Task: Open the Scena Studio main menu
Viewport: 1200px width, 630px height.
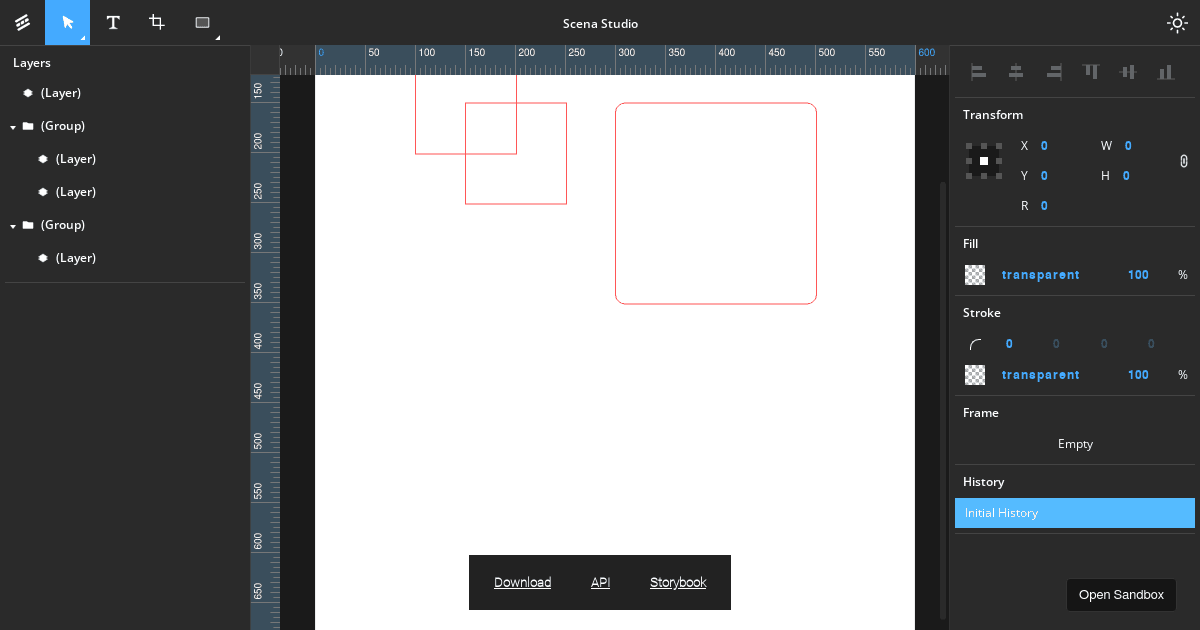Action: (x=21, y=22)
